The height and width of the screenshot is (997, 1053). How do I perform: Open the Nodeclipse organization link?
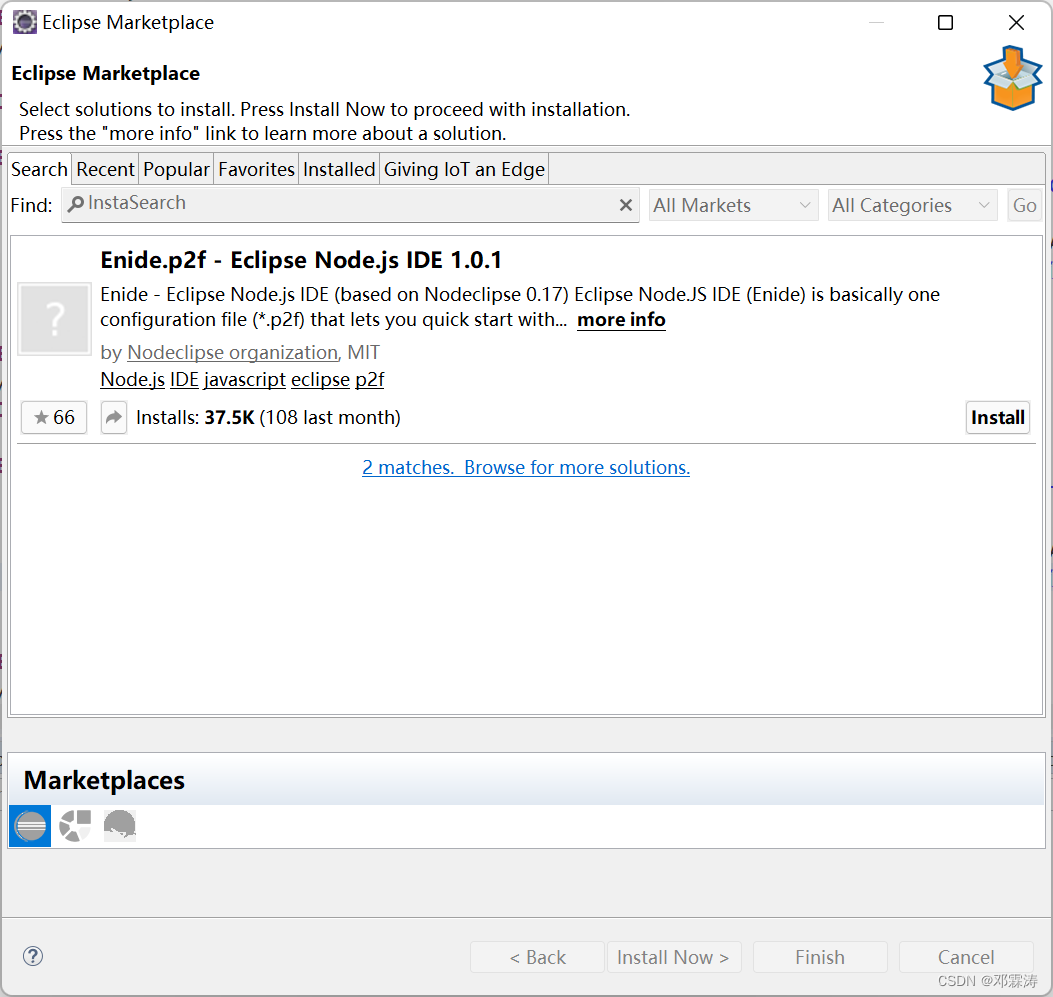[x=232, y=352]
